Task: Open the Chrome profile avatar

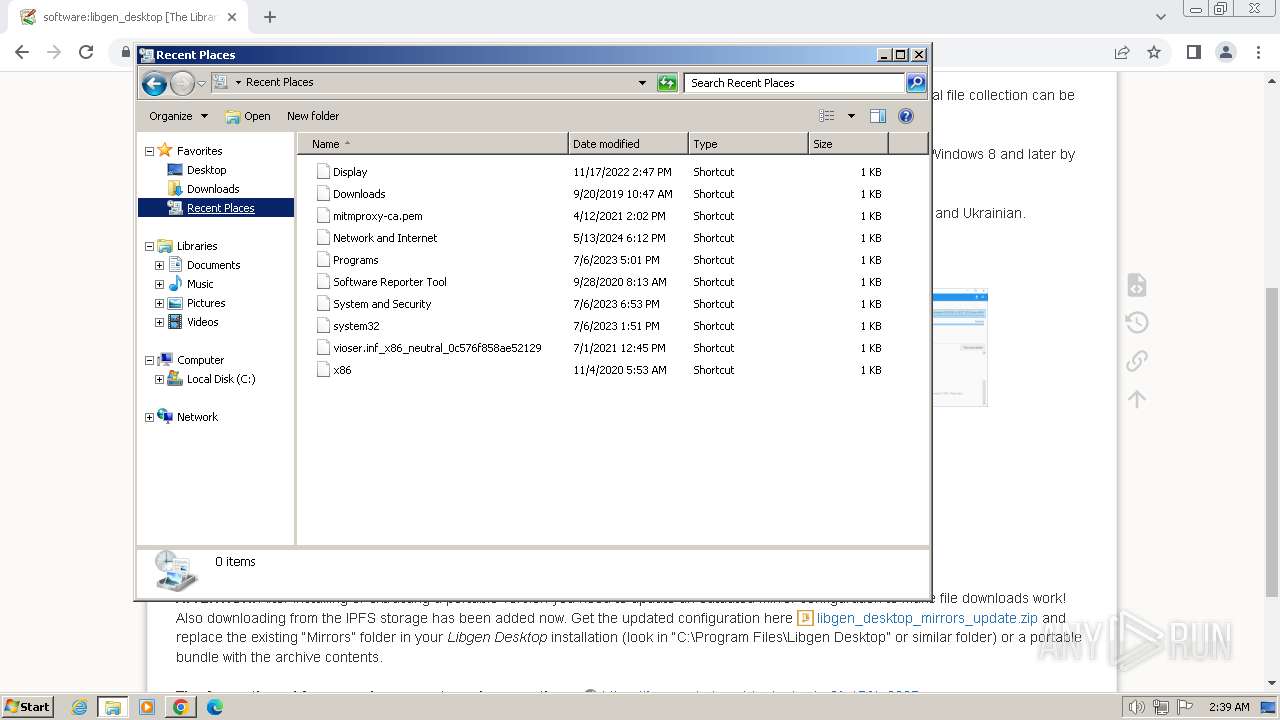Action: [1226, 52]
